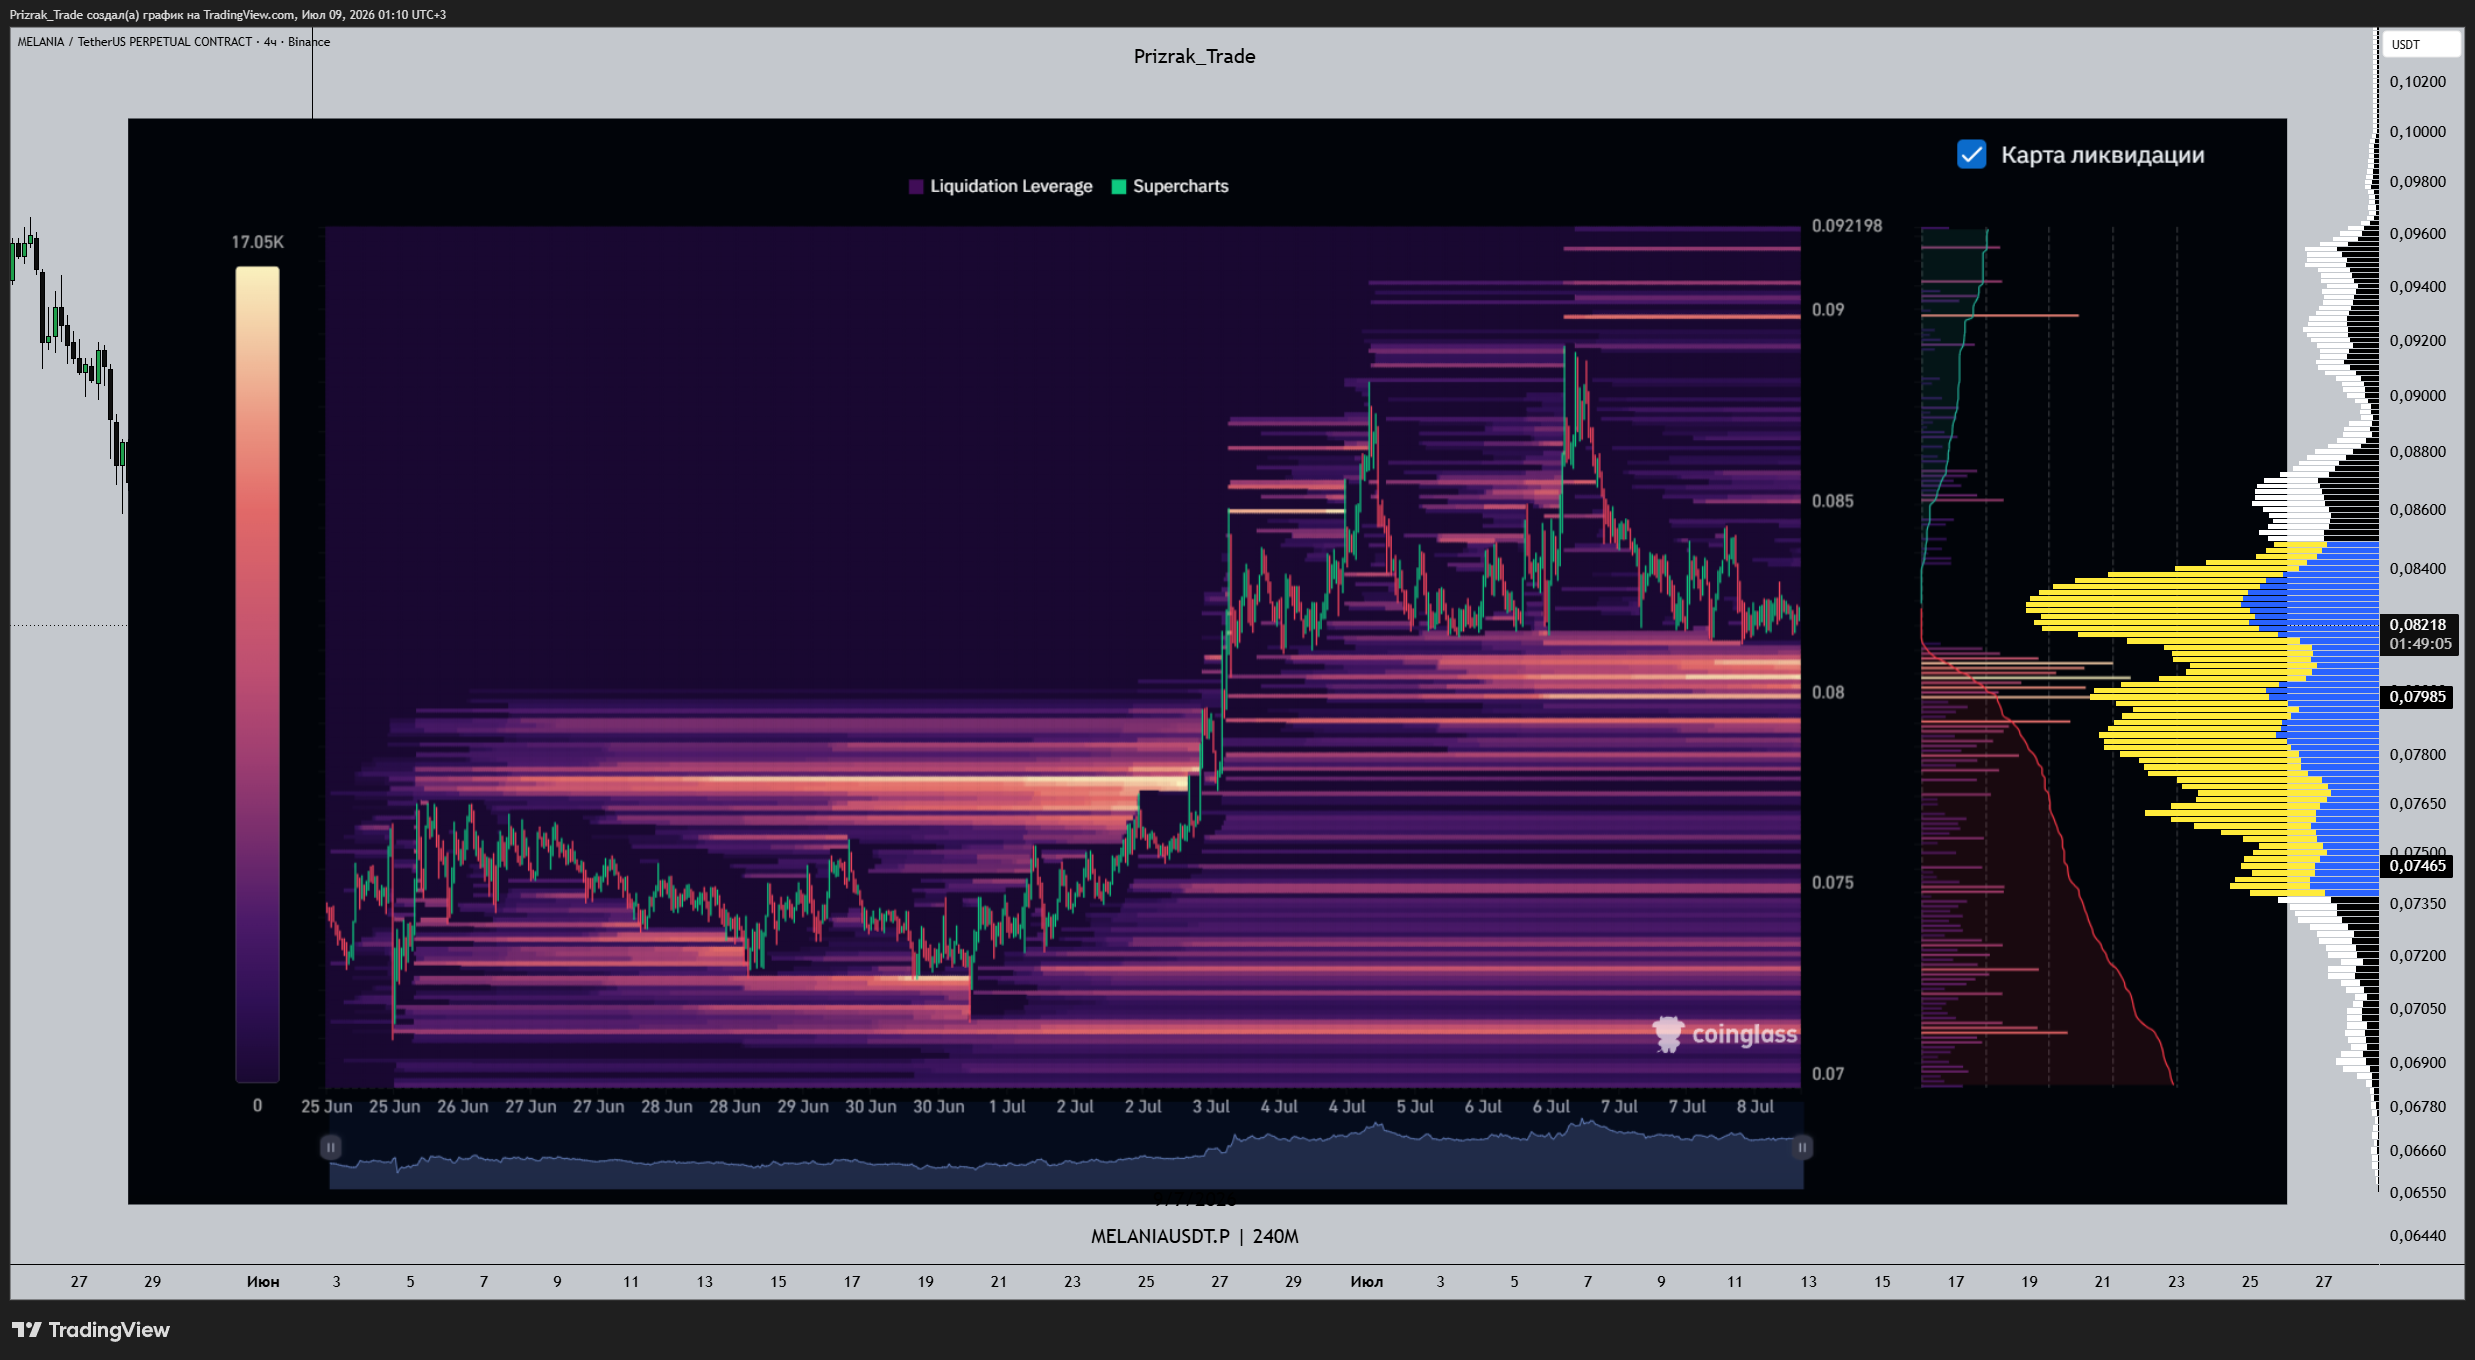
Task: Click the left range slider handle
Action: 331,1147
